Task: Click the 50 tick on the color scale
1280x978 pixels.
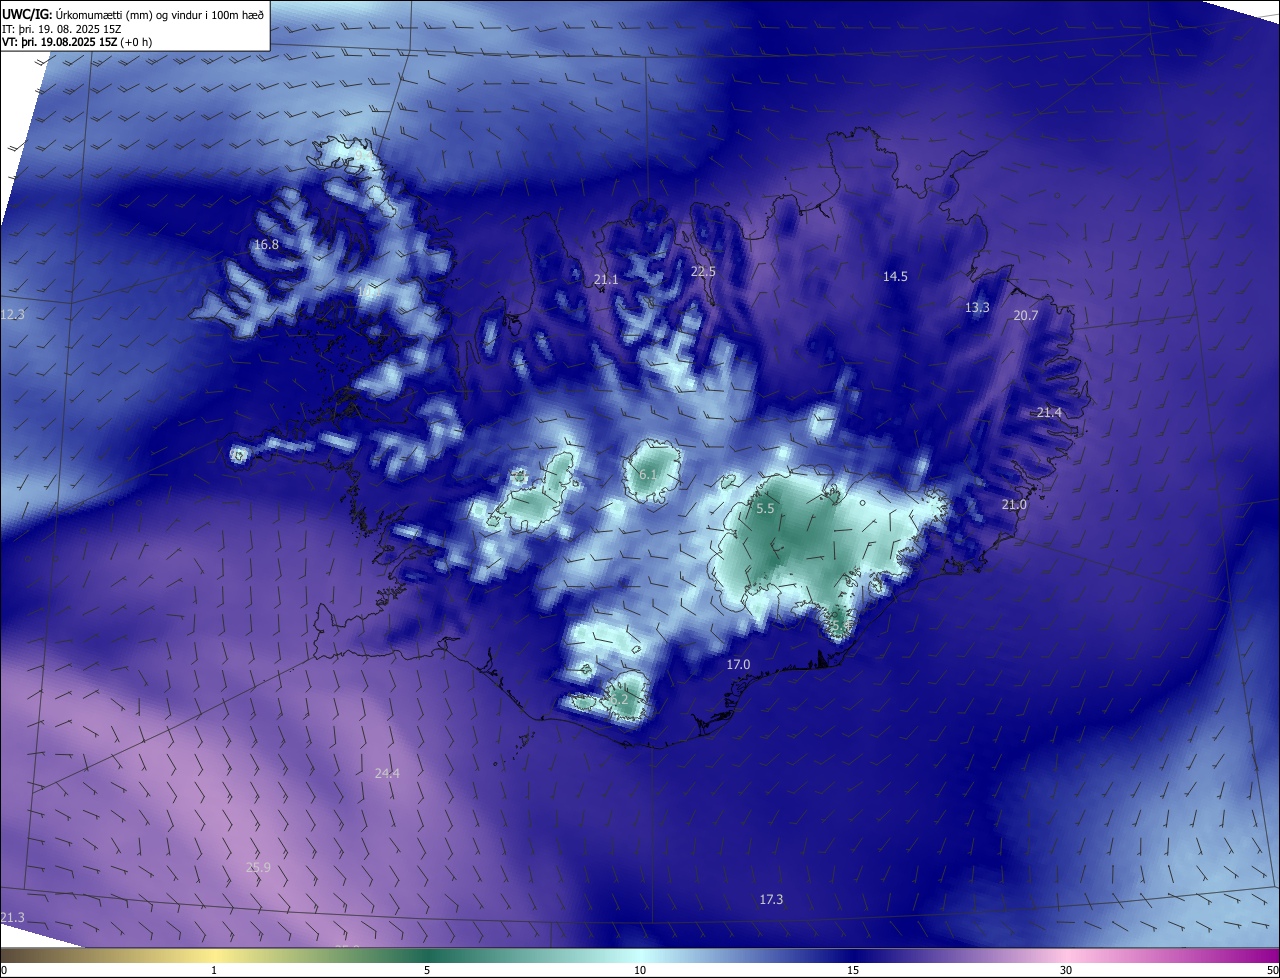Action: [1273, 970]
